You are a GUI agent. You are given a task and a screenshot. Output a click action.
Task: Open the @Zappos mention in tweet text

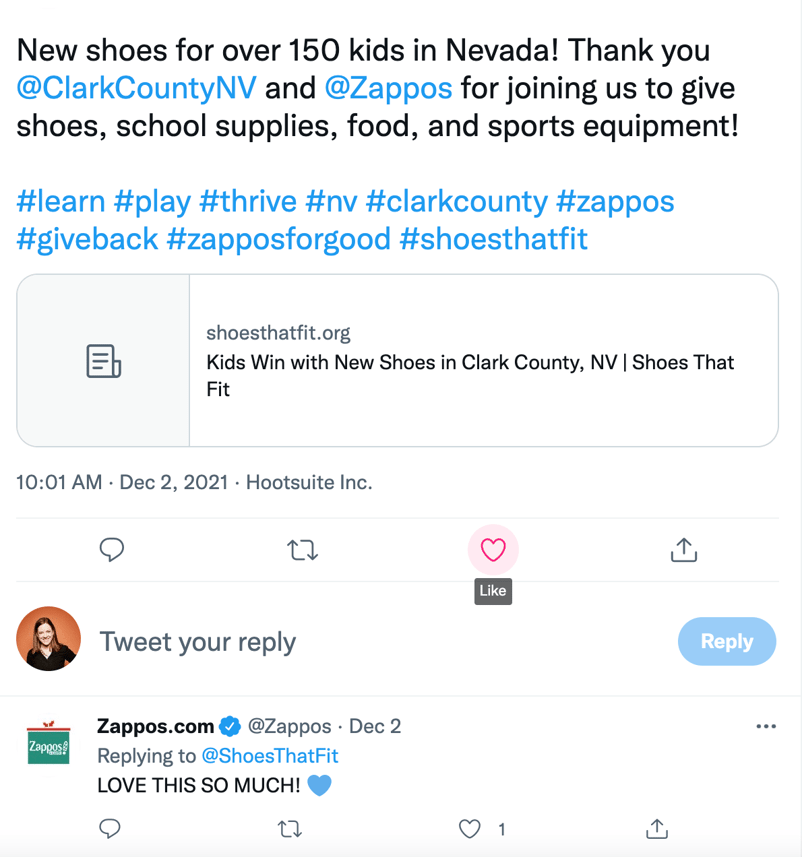click(x=389, y=88)
